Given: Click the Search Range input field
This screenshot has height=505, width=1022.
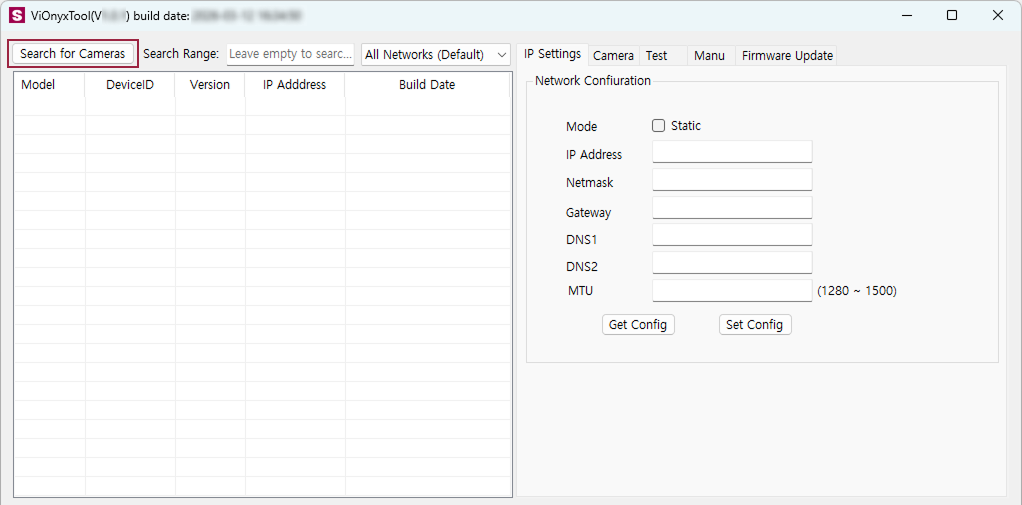Looking at the screenshot, I should point(290,54).
